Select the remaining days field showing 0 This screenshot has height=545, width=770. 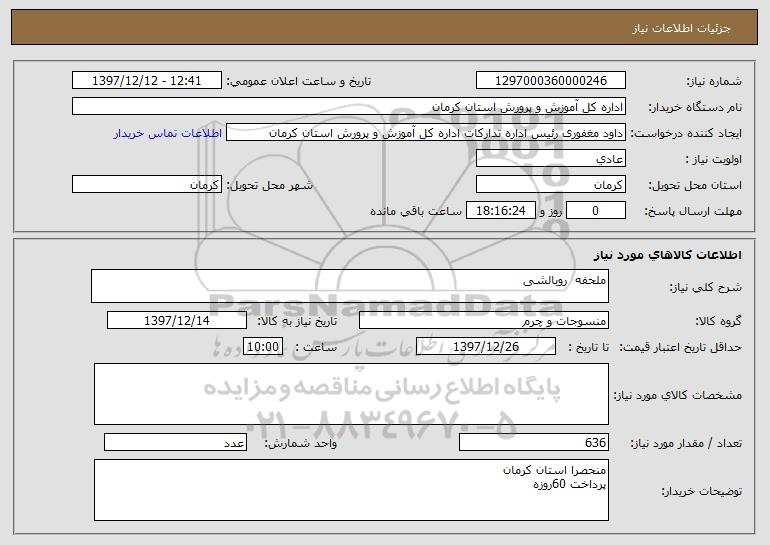coord(596,211)
